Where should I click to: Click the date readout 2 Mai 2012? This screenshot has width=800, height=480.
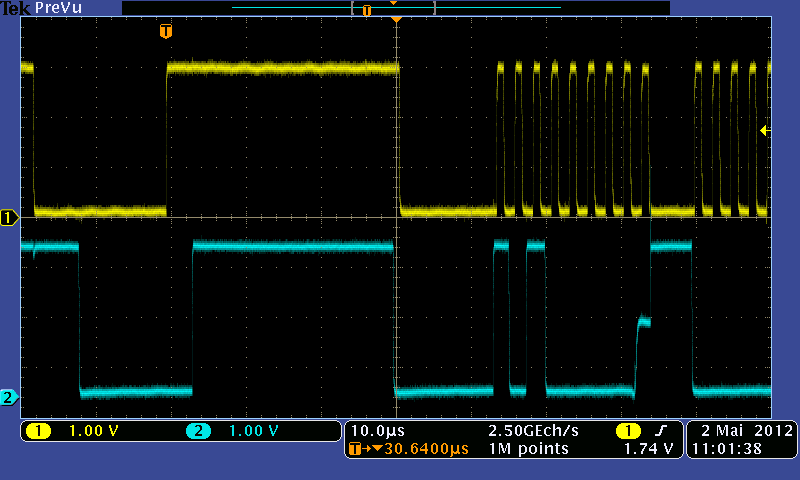click(x=747, y=431)
